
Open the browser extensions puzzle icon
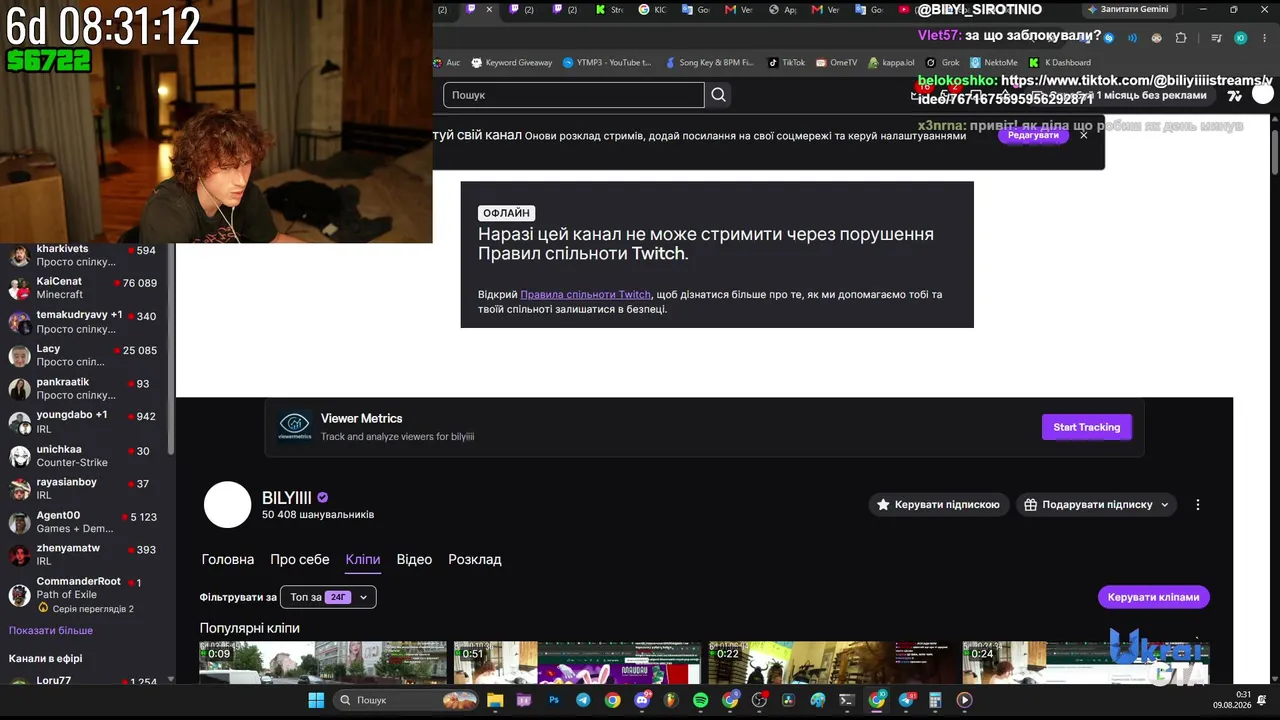(x=1181, y=38)
